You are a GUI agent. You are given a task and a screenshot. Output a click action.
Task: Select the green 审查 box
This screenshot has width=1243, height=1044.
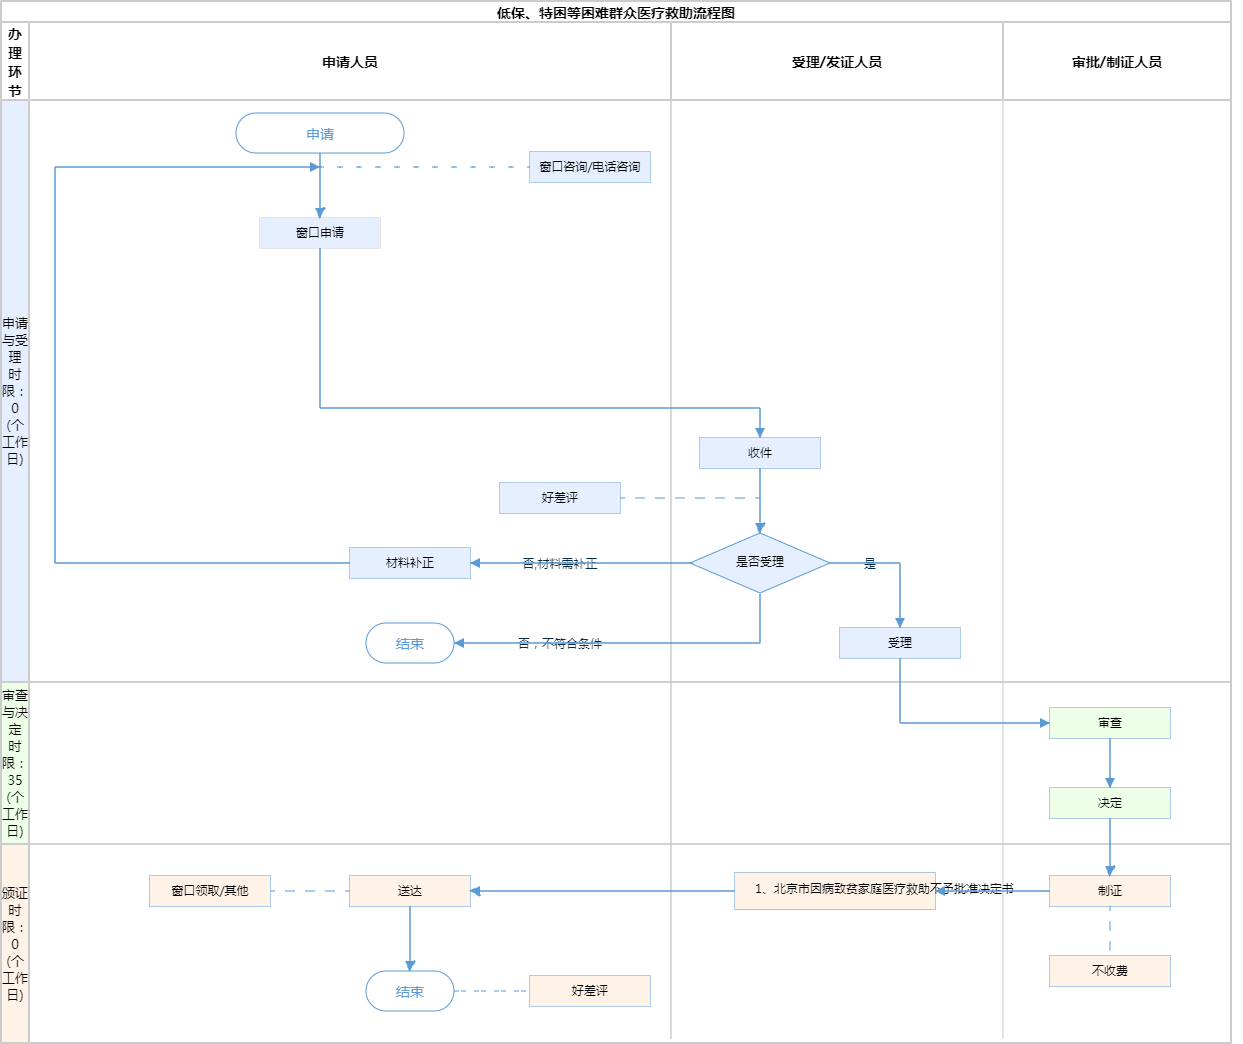(1110, 723)
